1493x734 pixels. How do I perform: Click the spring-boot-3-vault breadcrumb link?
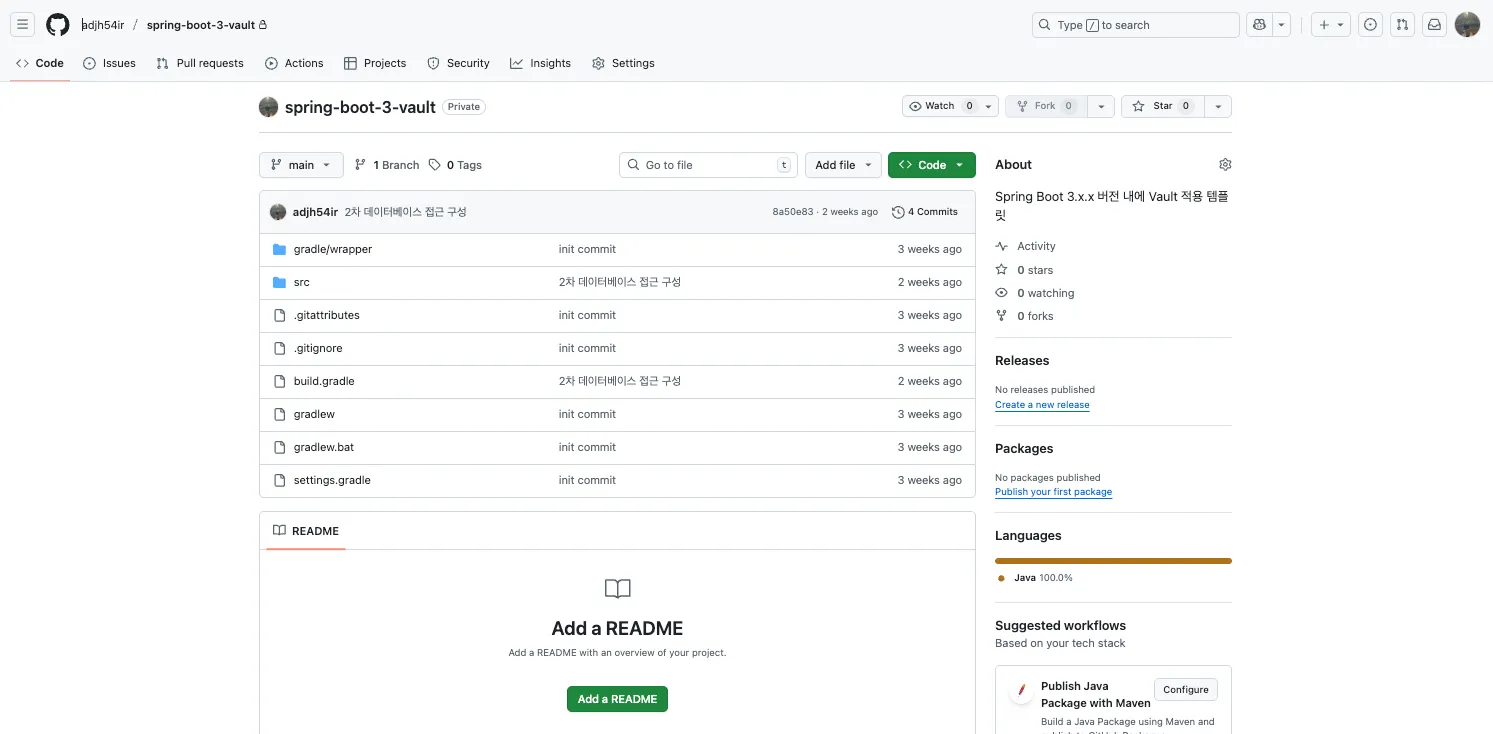(201, 25)
